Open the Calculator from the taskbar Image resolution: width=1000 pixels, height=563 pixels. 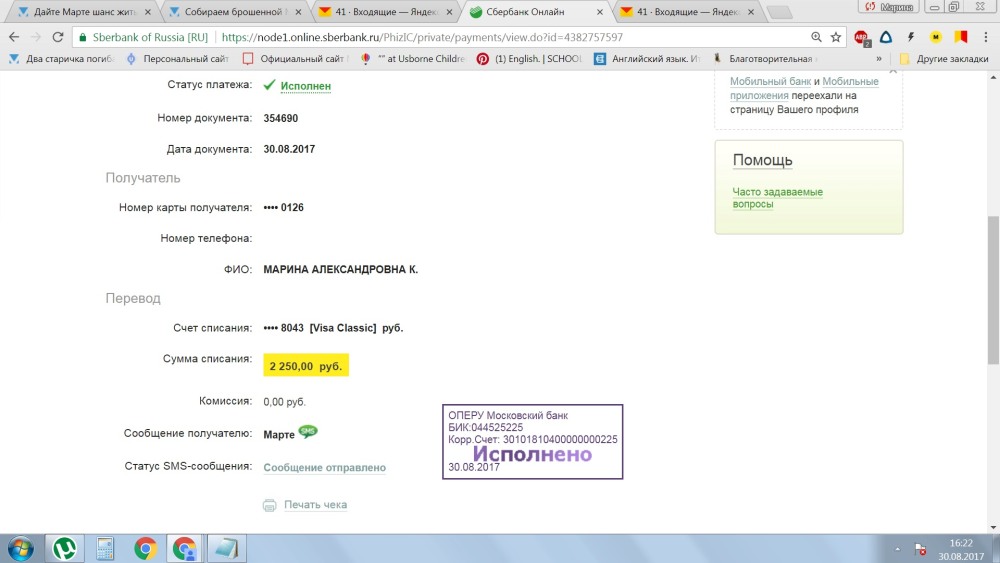point(105,548)
